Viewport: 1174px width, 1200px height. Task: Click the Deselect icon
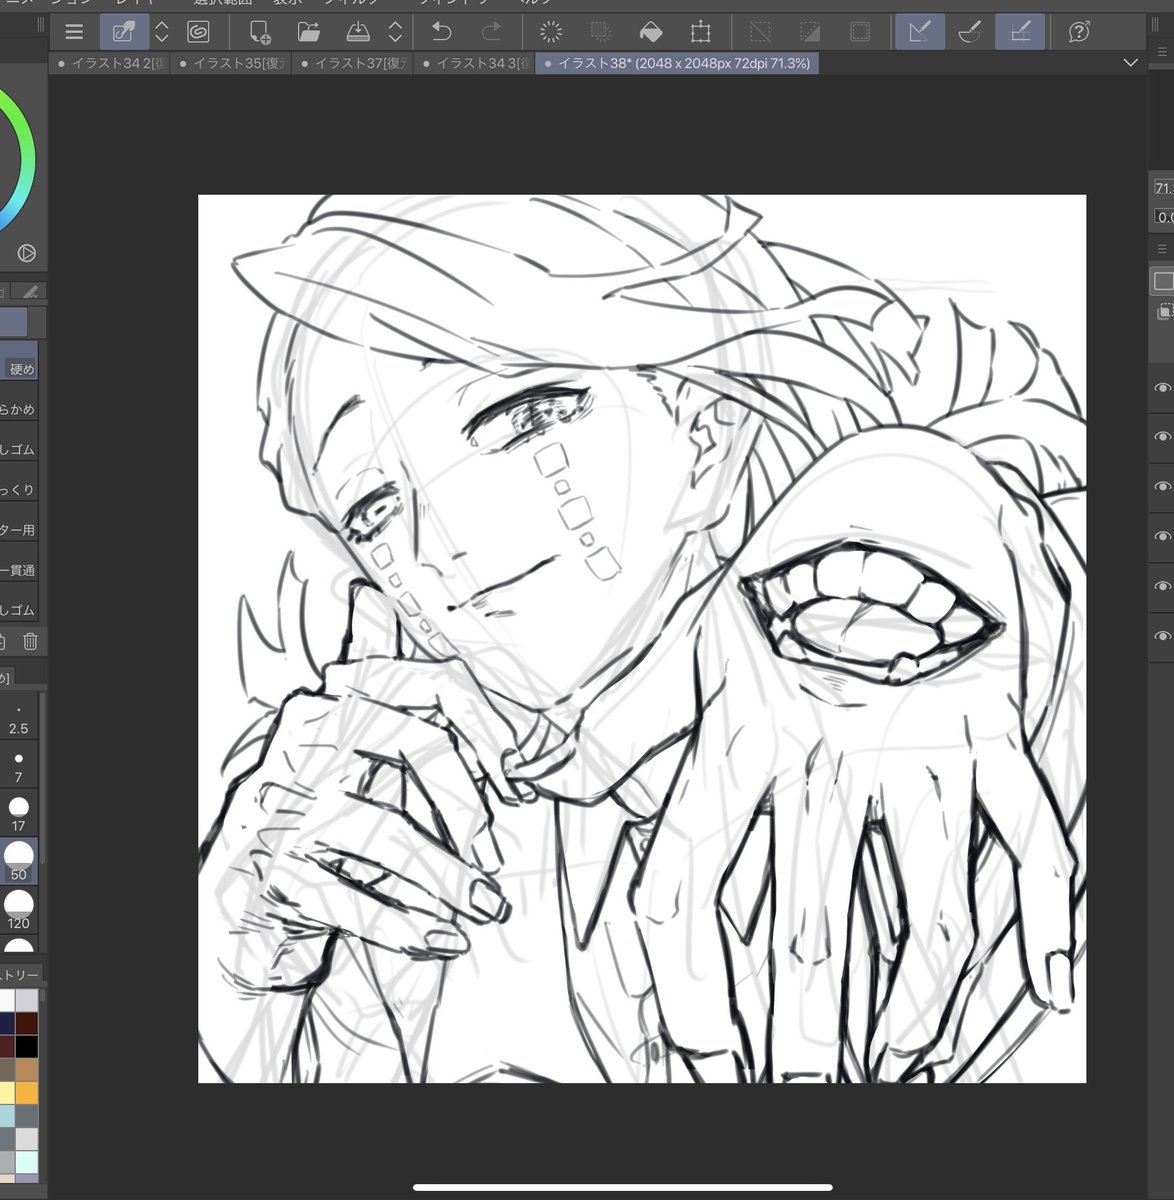pos(761,32)
